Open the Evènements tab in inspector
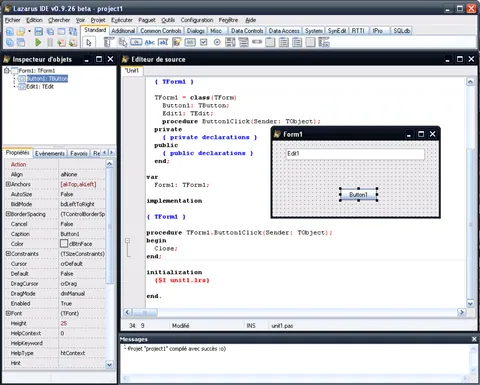This screenshot has height=385, width=480. click(50, 153)
